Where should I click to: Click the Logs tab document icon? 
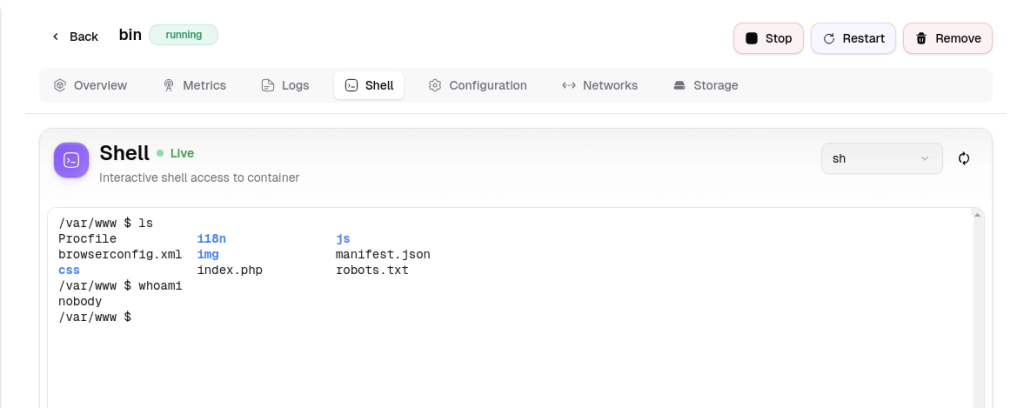click(x=268, y=86)
